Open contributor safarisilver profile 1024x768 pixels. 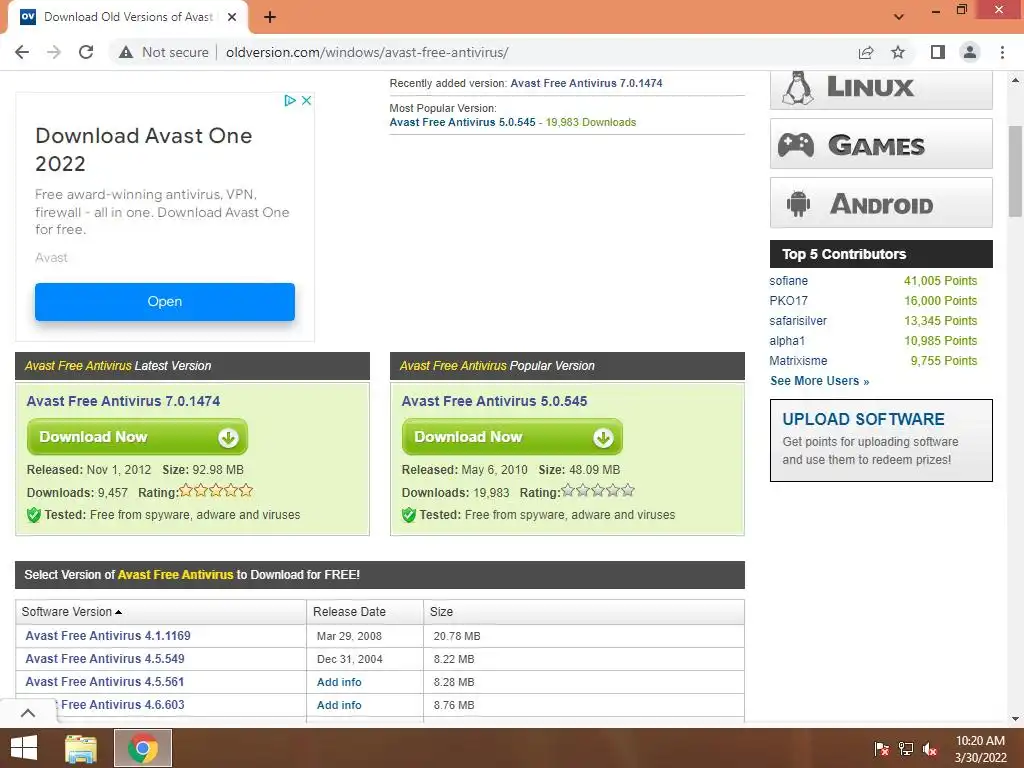[798, 321]
